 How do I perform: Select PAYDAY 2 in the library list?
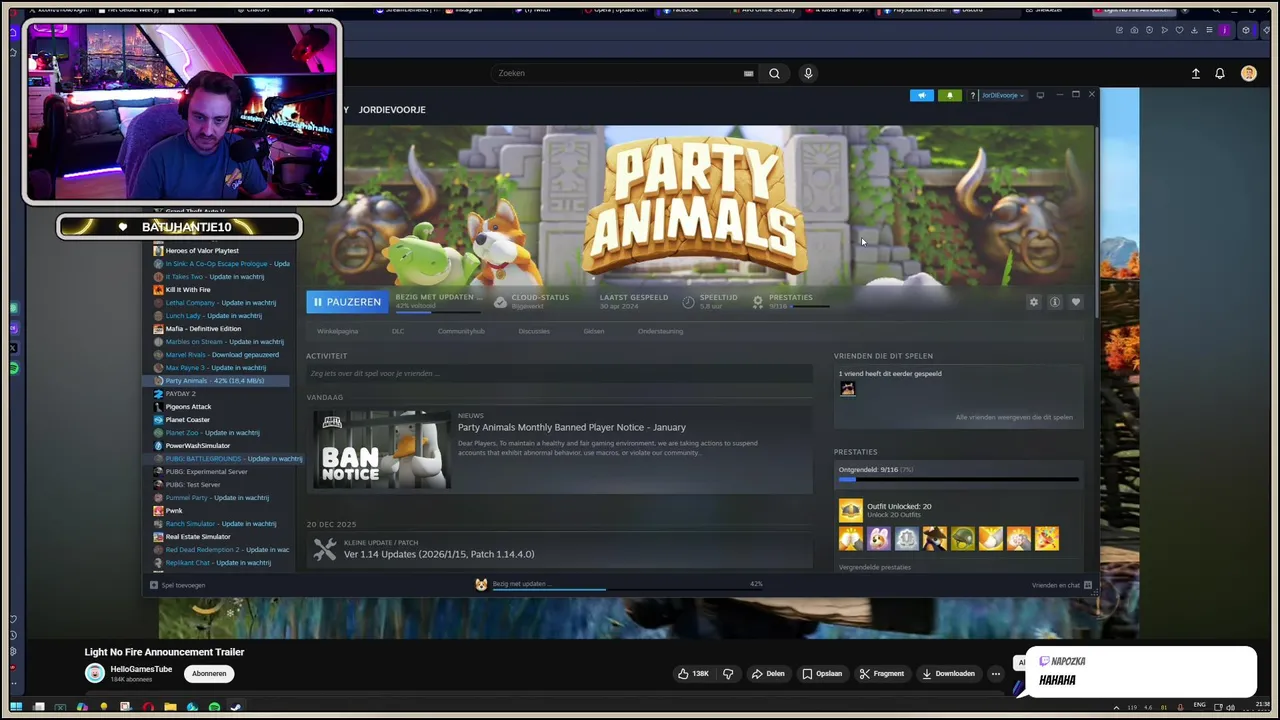pyautogui.click(x=180, y=394)
